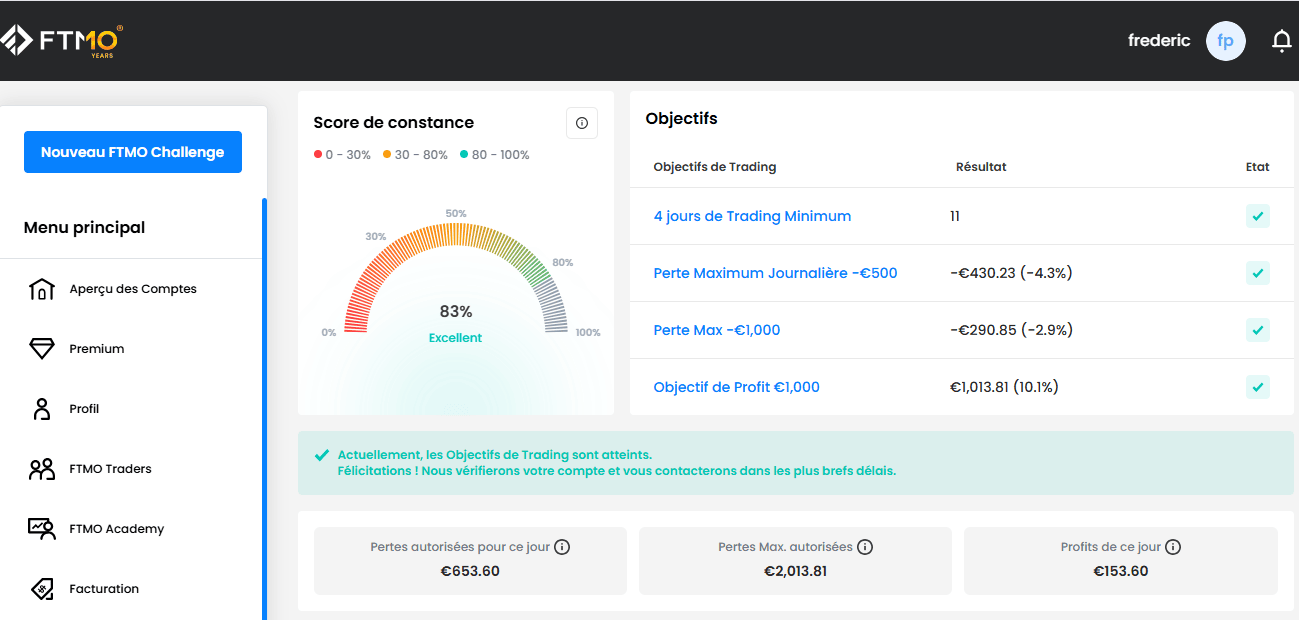
Task: Click the Profil person icon
Action: [x=42, y=409]
